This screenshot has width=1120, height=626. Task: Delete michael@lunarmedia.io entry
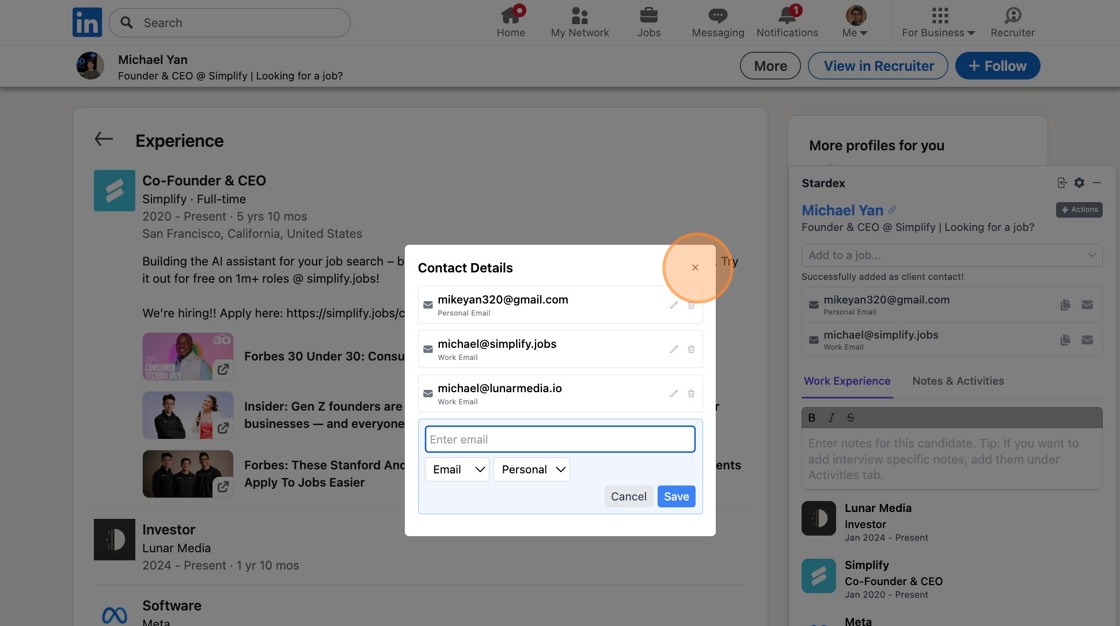point(691,394)
